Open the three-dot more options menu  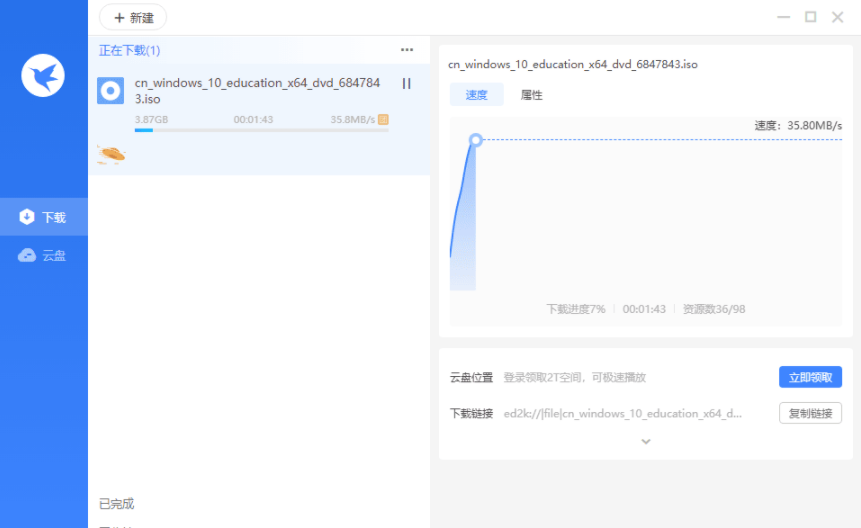pos(406,50)
